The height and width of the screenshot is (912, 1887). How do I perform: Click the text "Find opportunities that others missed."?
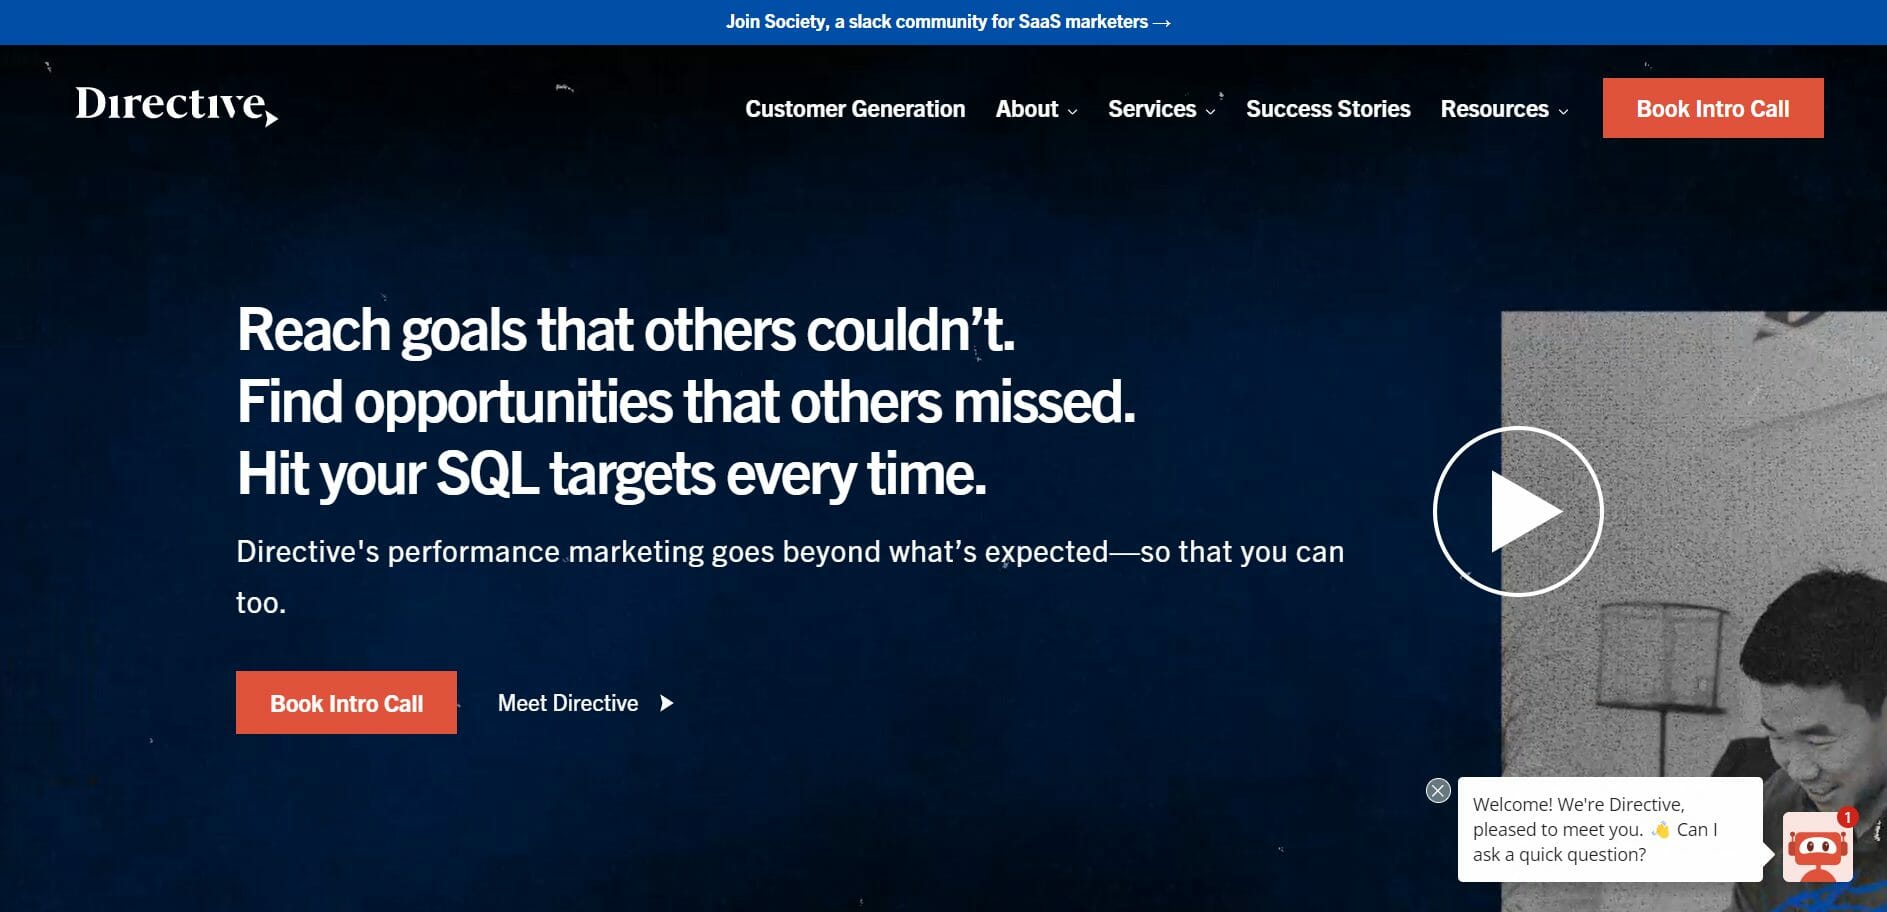point(686,402)
